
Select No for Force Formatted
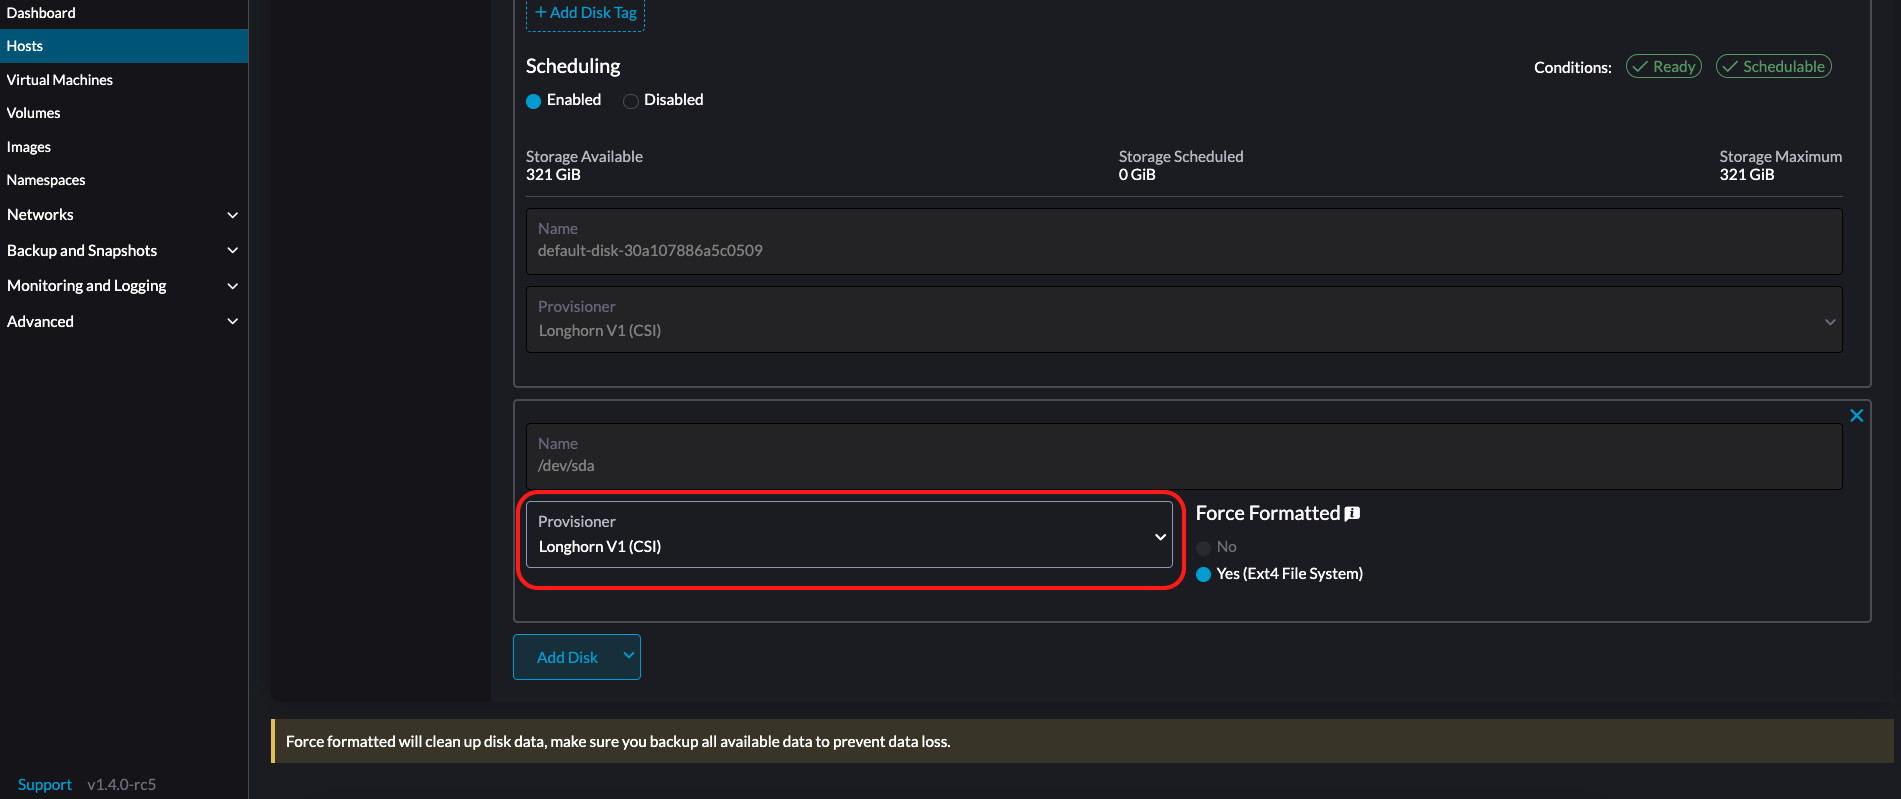(1204, 548)
